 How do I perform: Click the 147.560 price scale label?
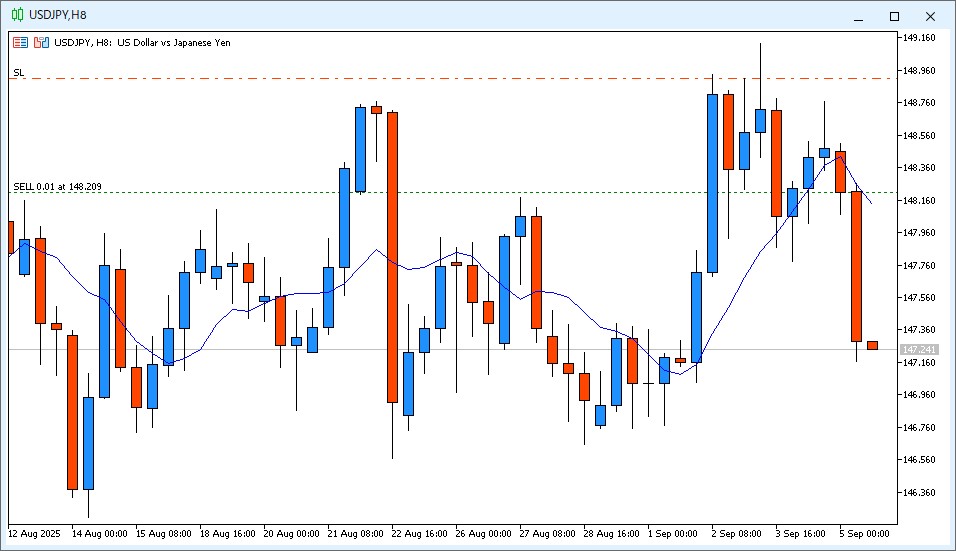(919, 297)
